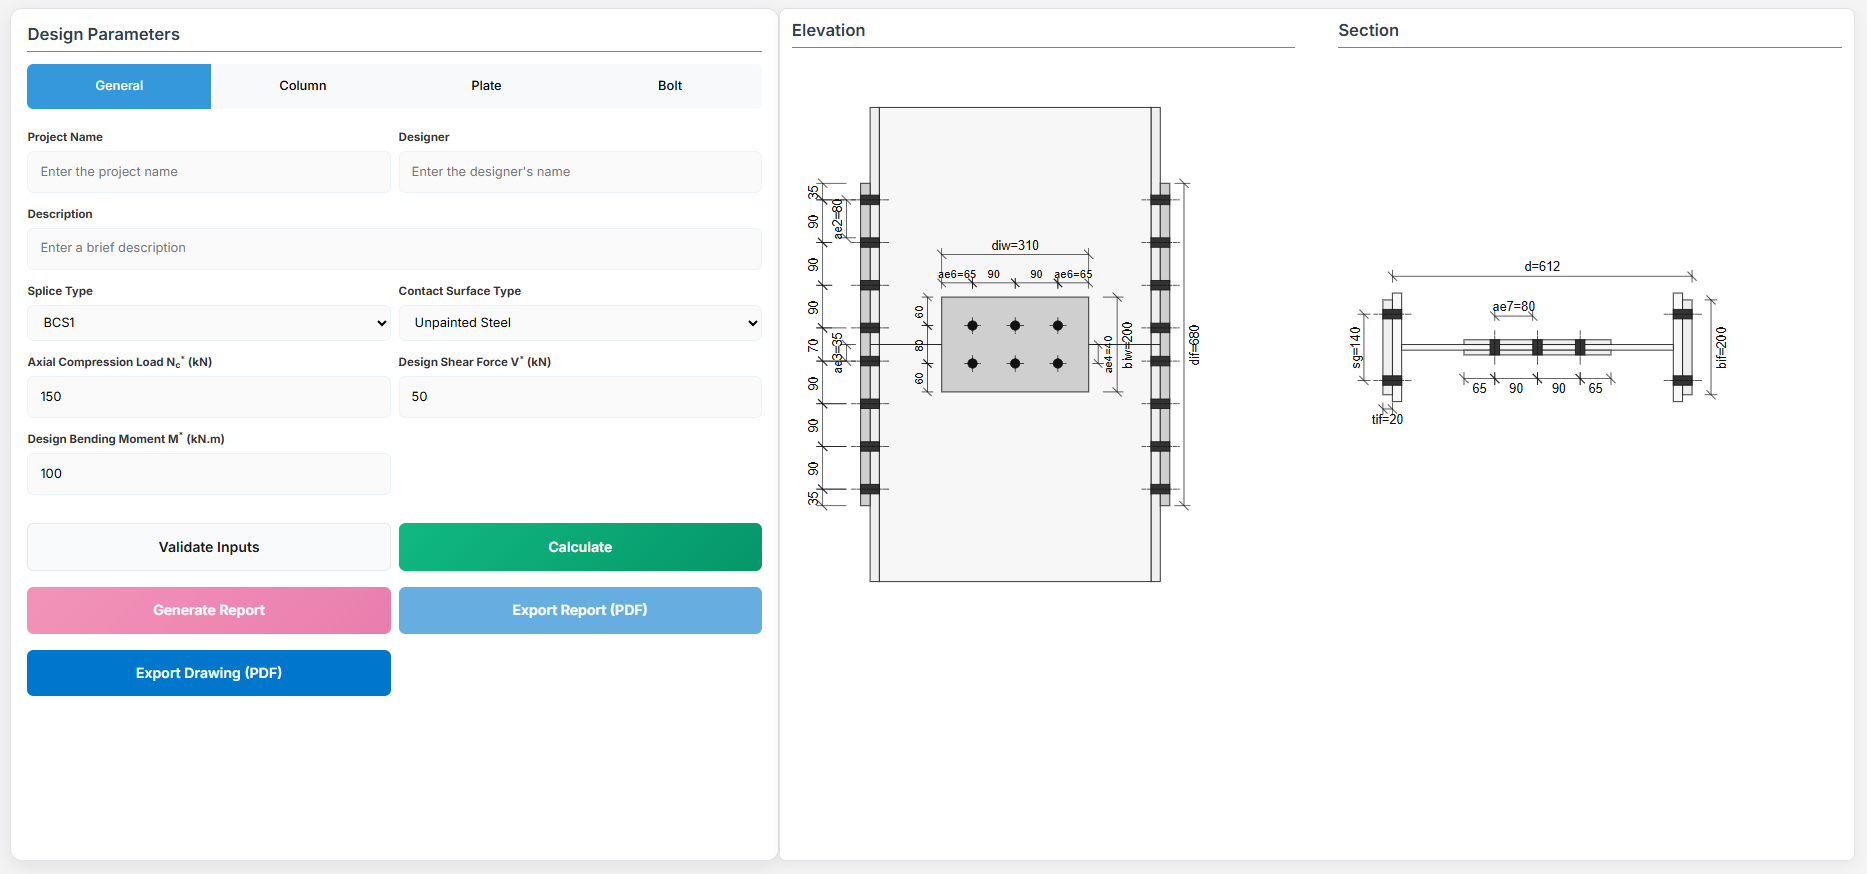Click the d=612 dimension label in Section
Screen dimensions: 1867x874
(1541, 266)
